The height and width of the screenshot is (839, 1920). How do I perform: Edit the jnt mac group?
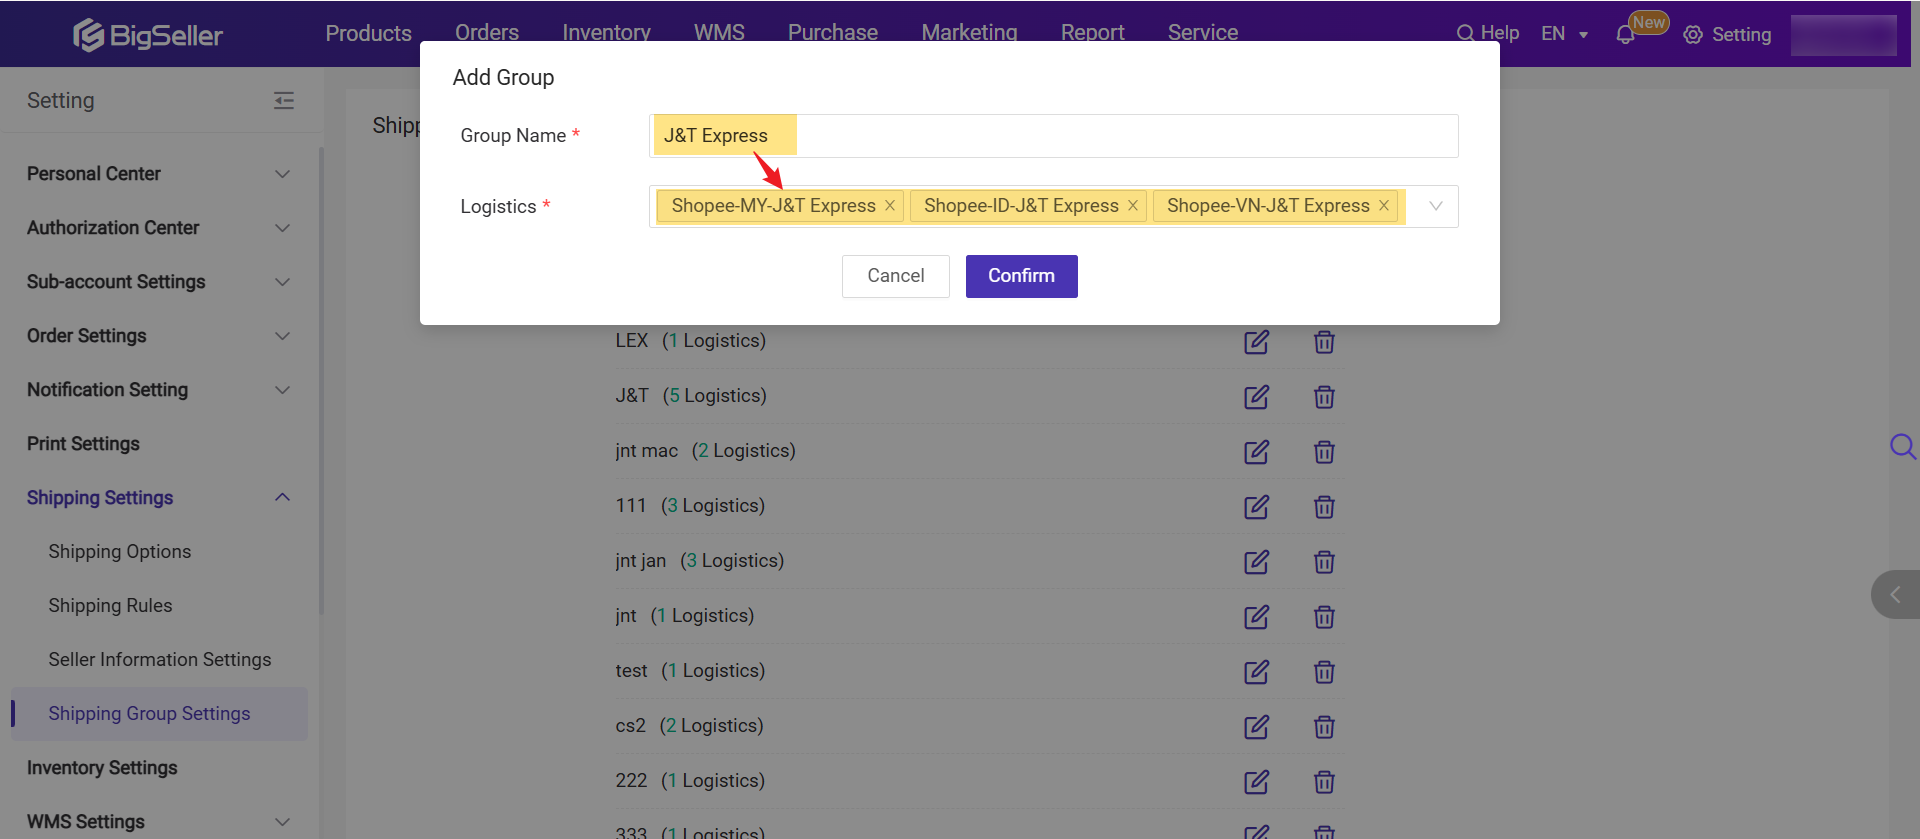point(1256,452)
